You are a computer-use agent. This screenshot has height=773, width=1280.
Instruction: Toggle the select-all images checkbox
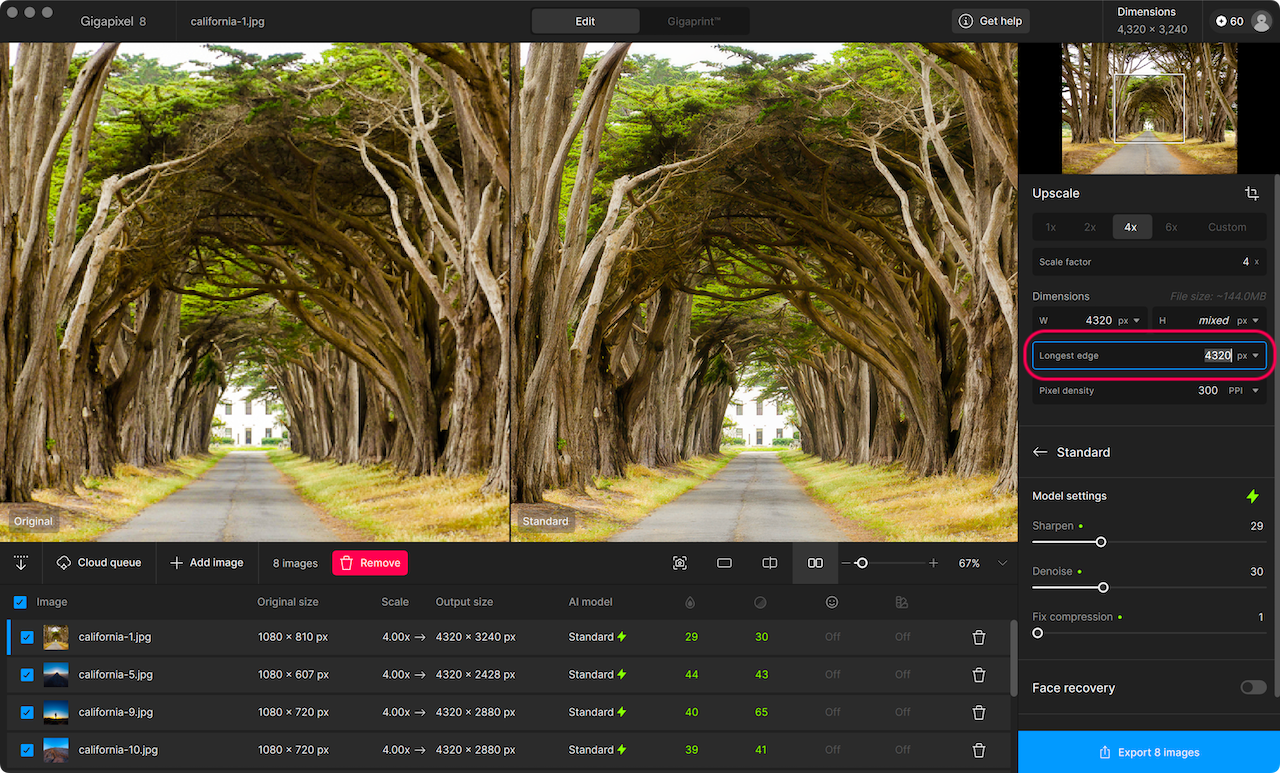20,602
